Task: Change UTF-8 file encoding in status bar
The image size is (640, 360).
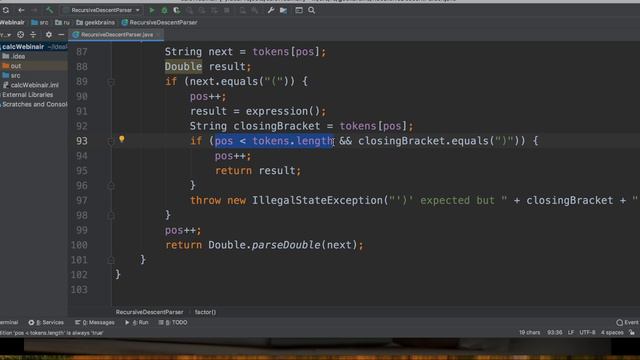Action: (x=587, y=333)
